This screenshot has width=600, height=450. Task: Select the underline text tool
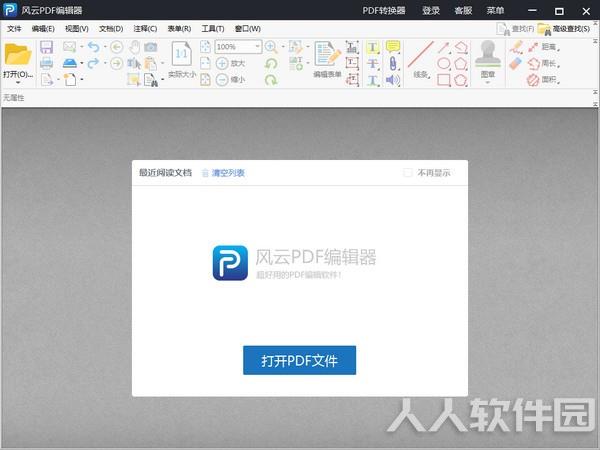coord(372,80)
